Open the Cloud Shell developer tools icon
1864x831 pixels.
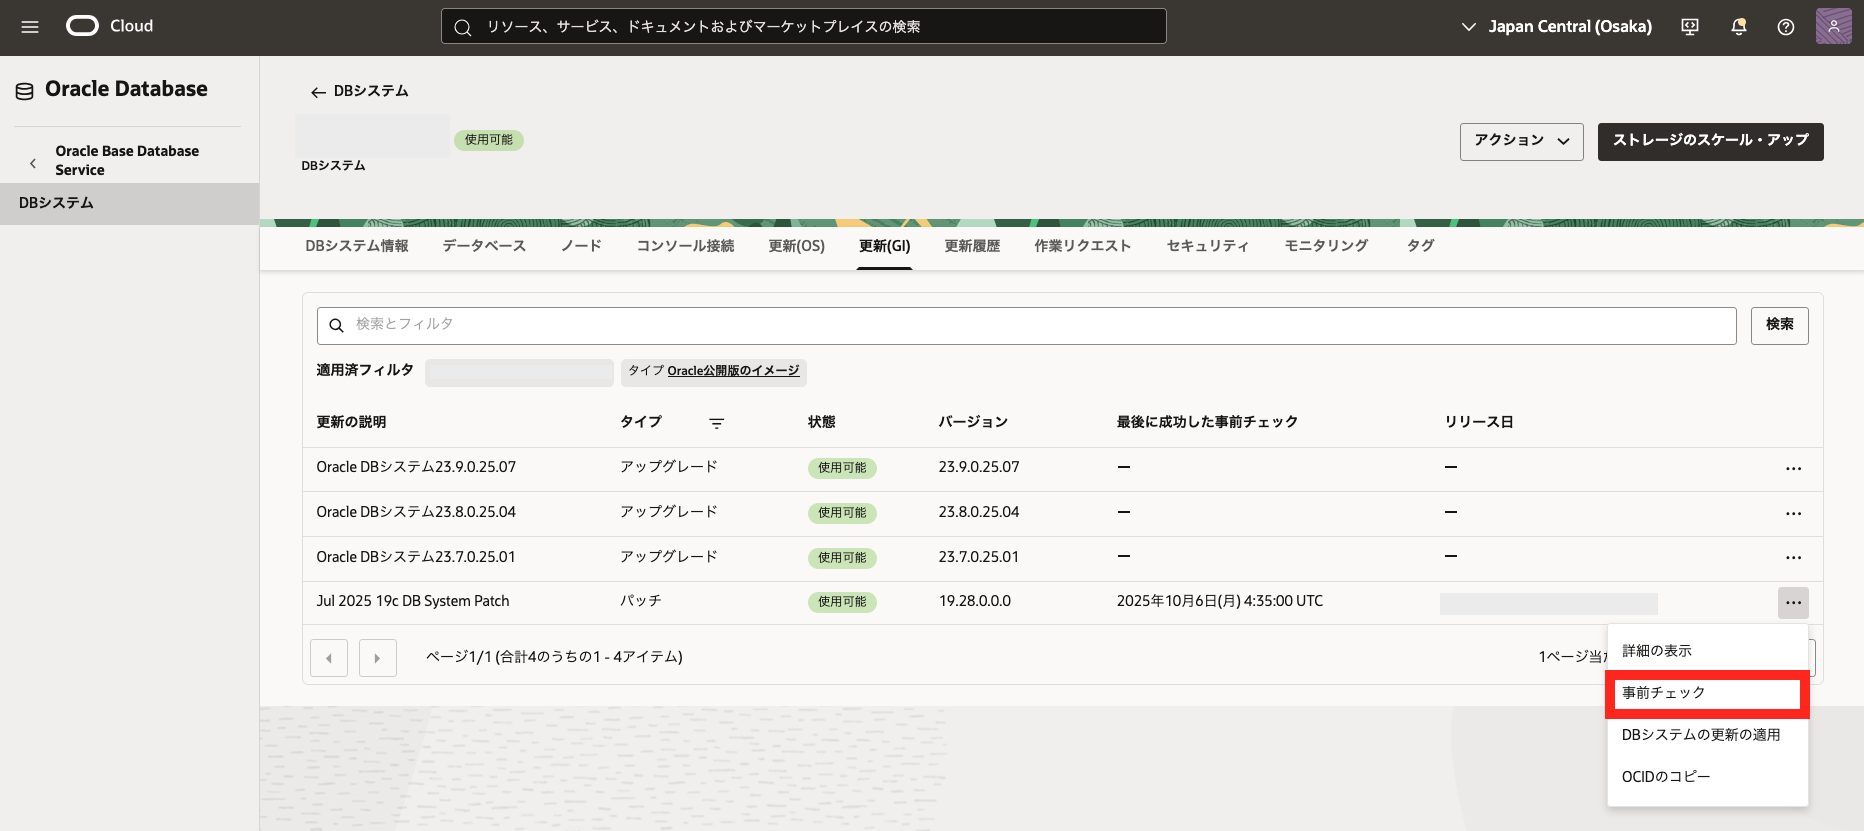point(1690,27)
